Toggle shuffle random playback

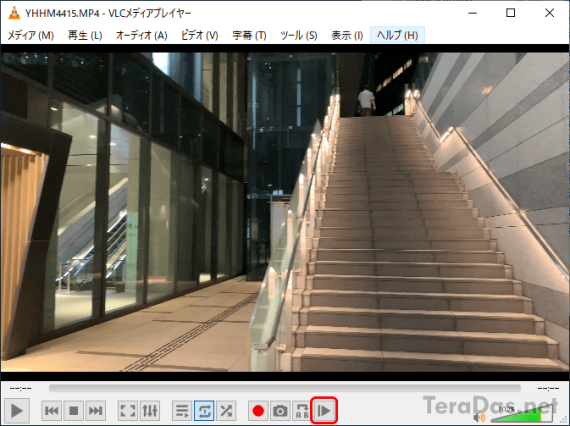(x=226, y=411)
